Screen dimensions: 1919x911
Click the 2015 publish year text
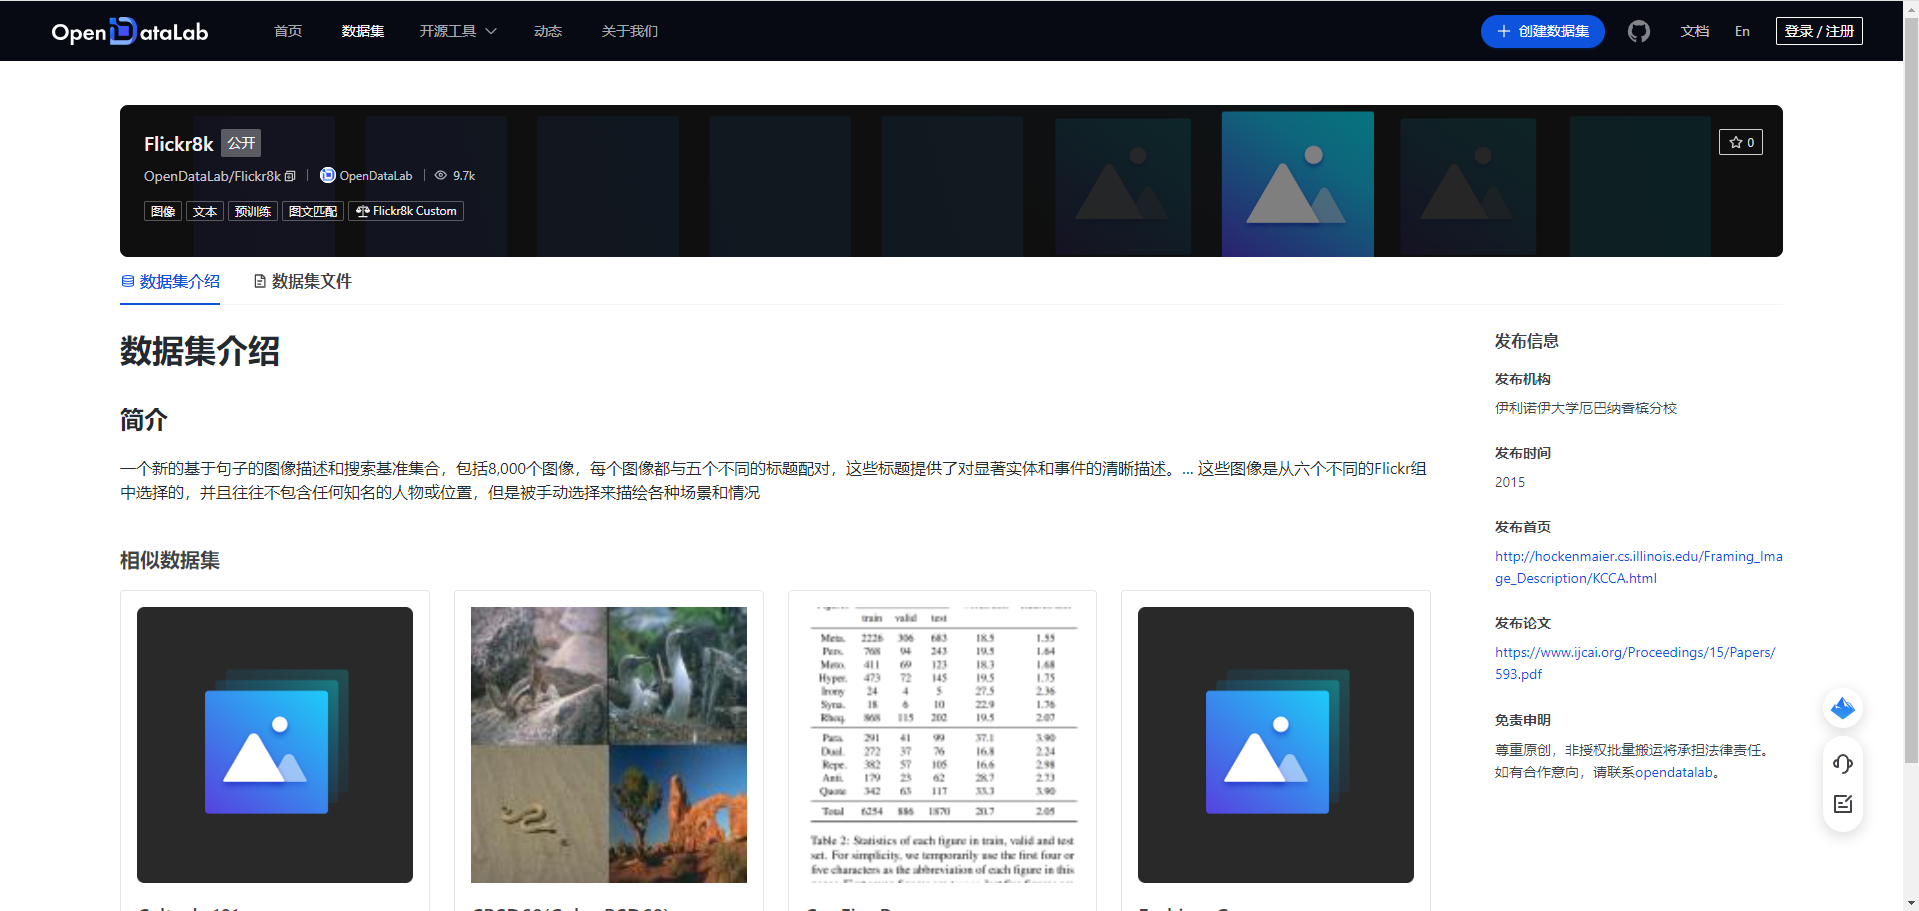pos(1510,482)
